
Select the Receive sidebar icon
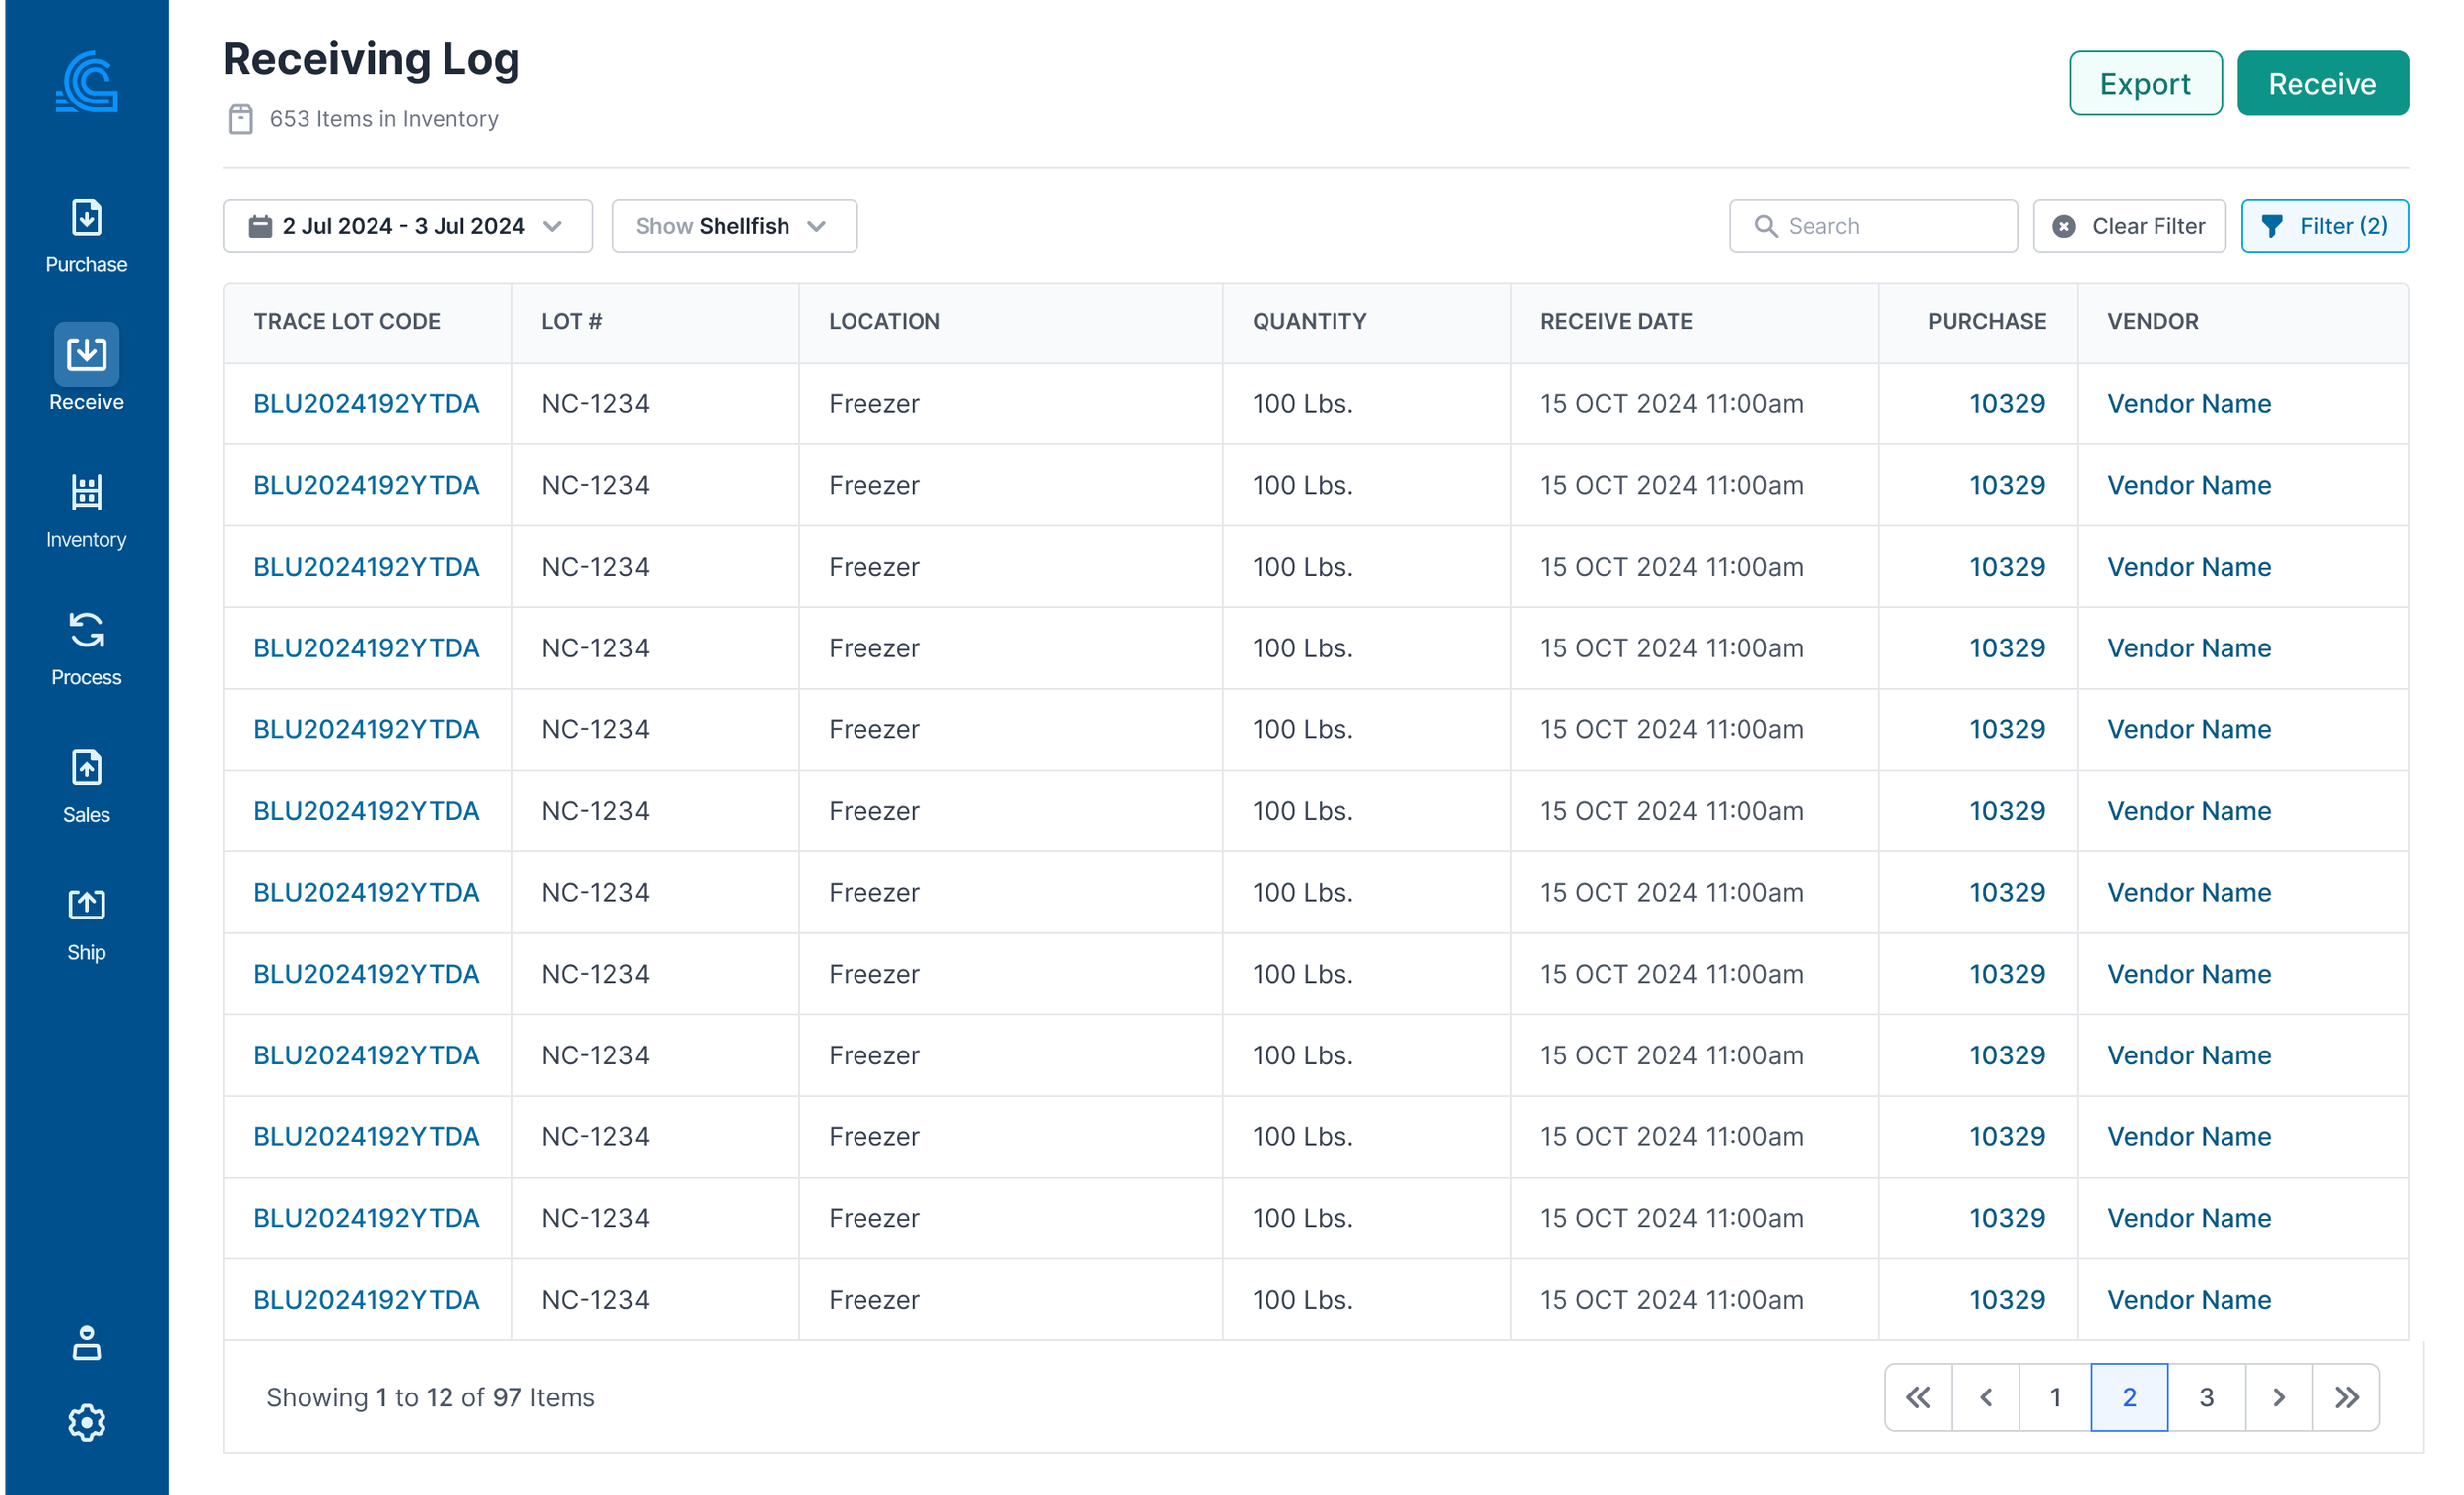[87, 353]
